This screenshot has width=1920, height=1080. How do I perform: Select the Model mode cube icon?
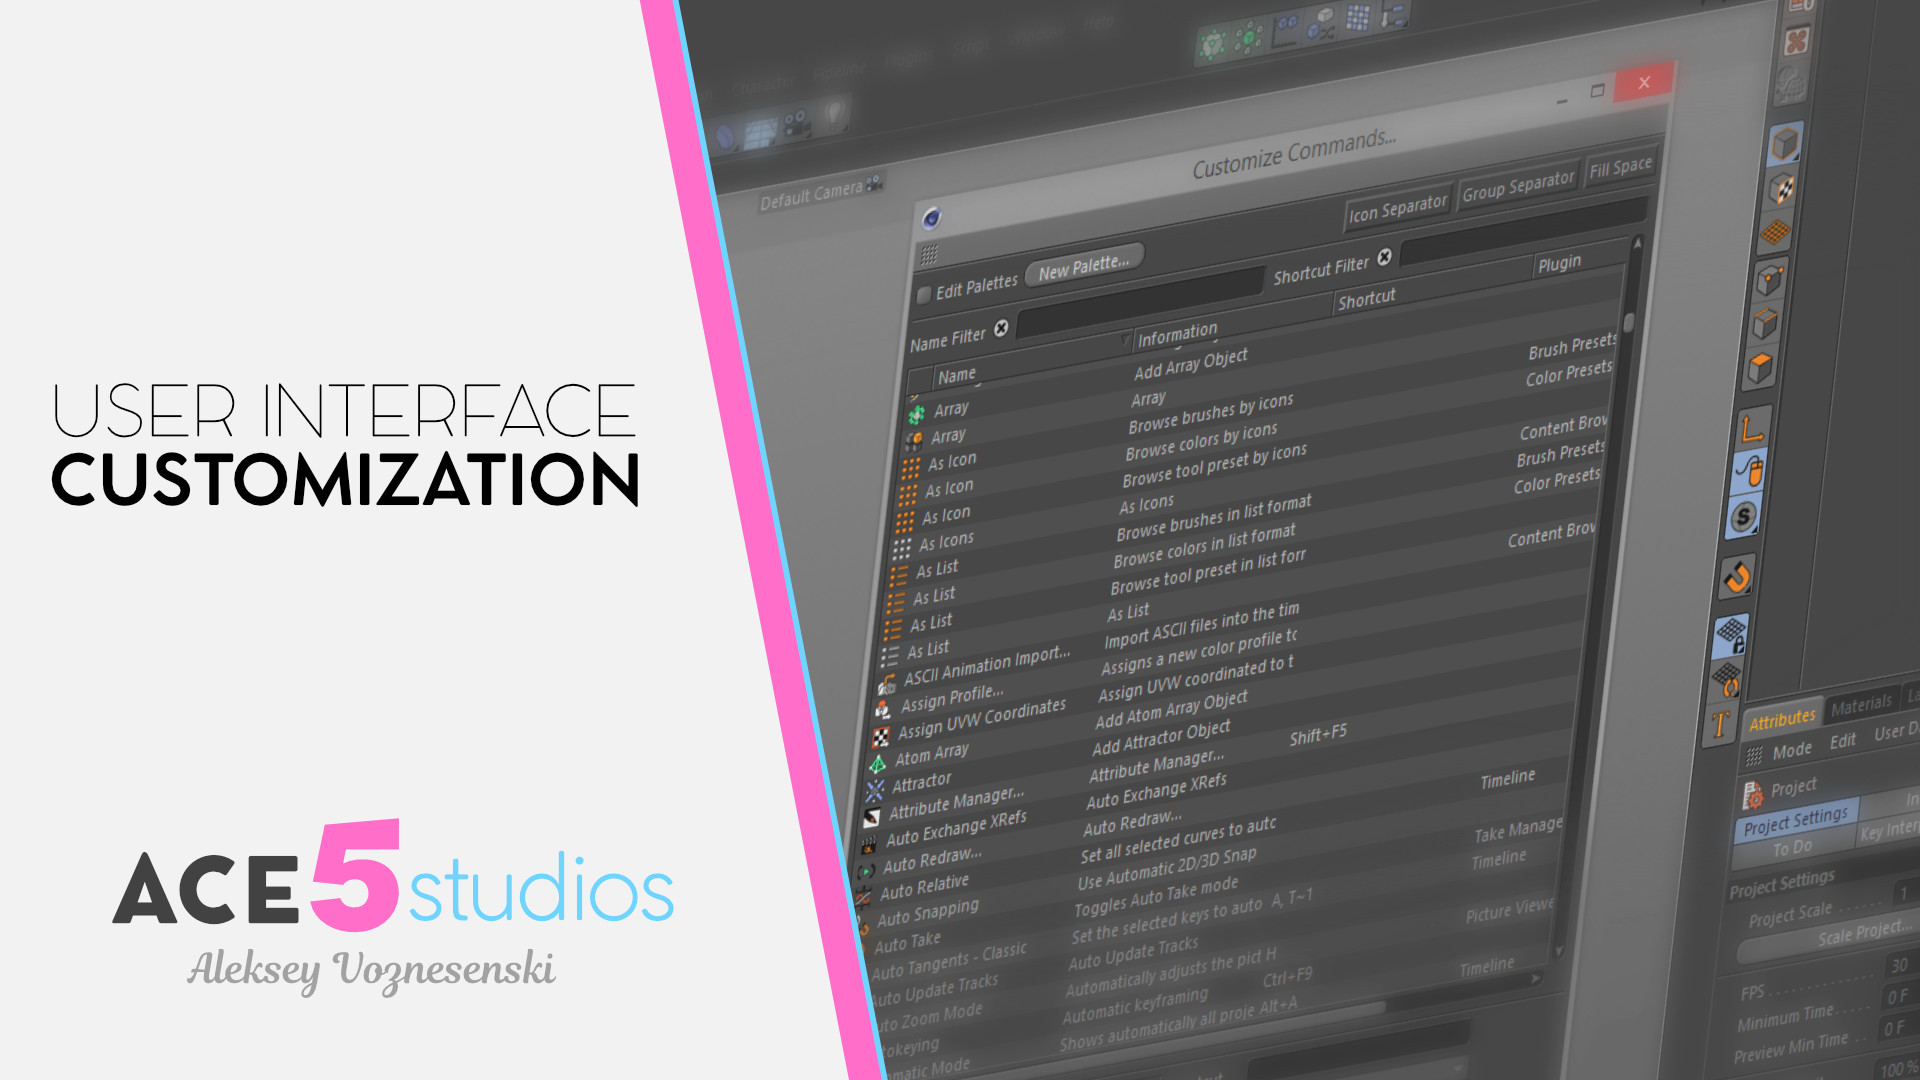tap(1785, 146)
